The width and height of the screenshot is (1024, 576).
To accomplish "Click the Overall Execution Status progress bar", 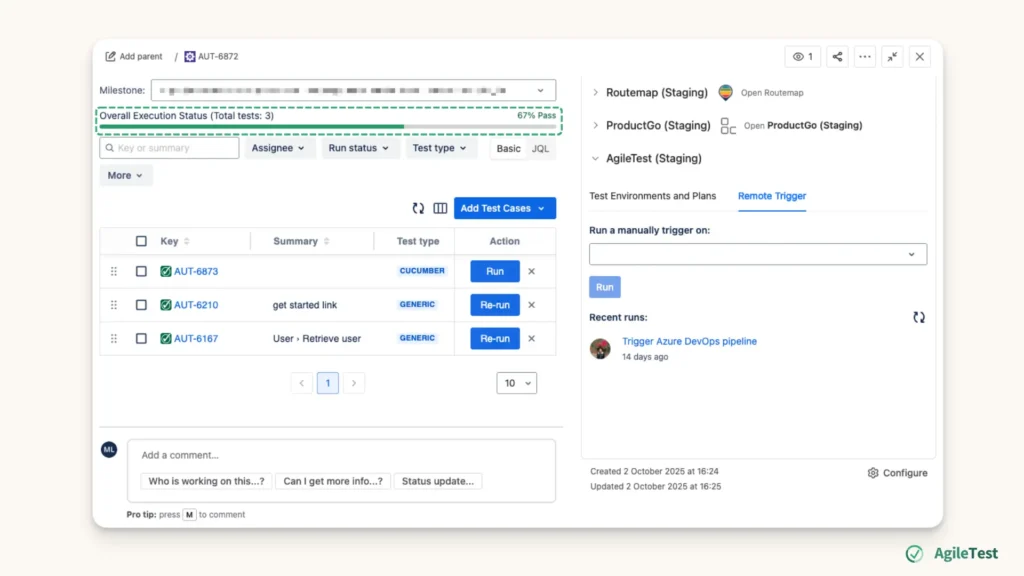I will 328,127.
